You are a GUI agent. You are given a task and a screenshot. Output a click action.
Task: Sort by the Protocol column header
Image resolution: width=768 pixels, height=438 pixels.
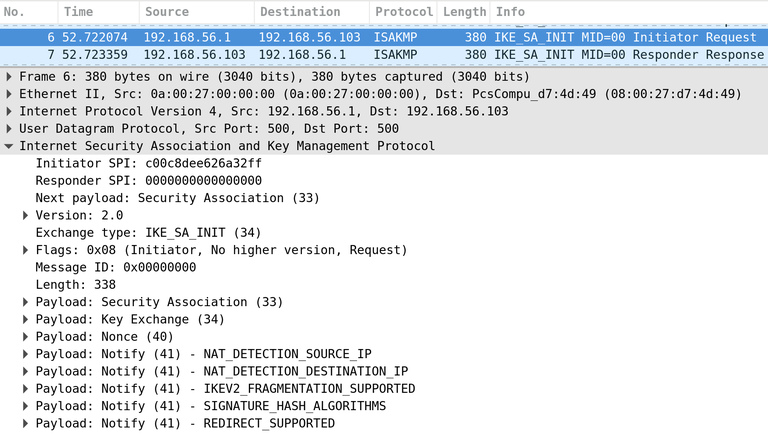coord(404,12)
